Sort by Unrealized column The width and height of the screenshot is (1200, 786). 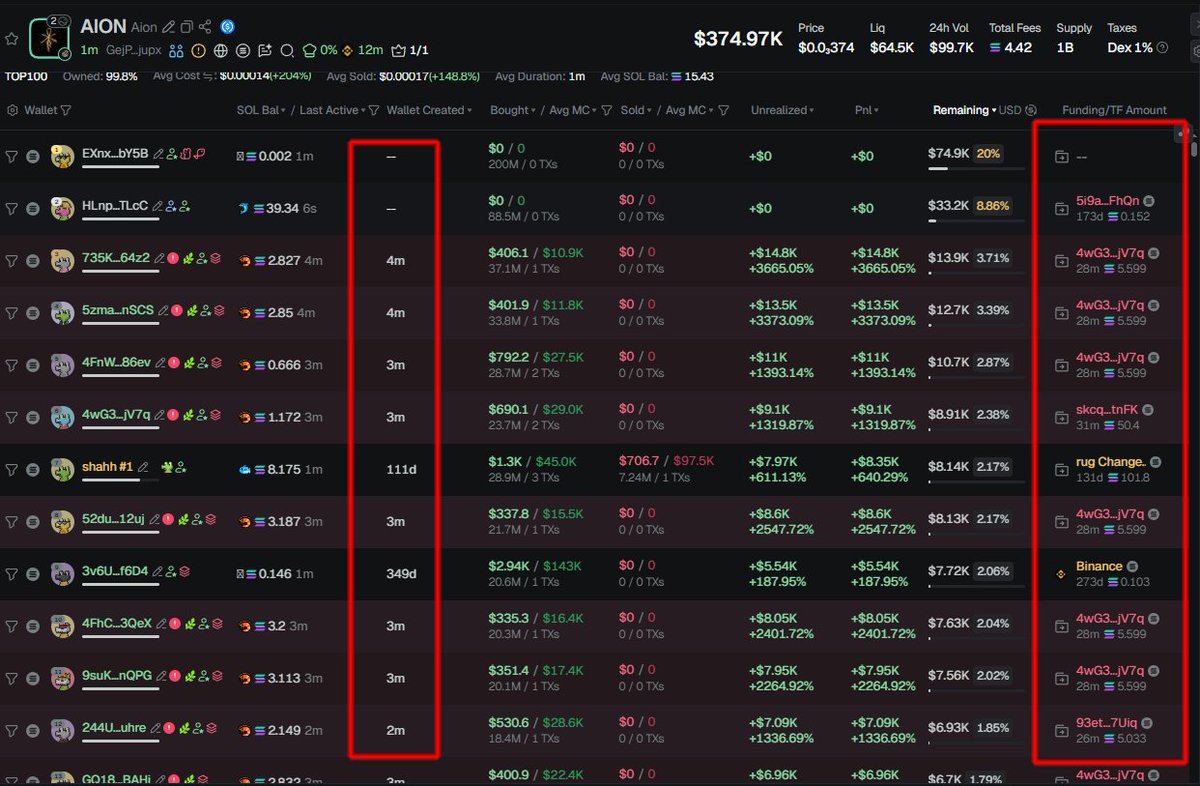pos(782,110)
